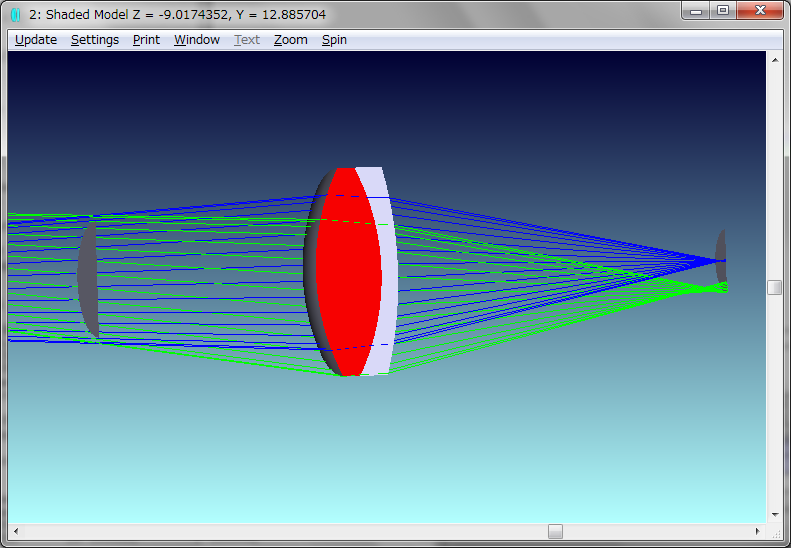
Task: Open the Window menu
Action: pyautogui.click(x=197, y=40)
